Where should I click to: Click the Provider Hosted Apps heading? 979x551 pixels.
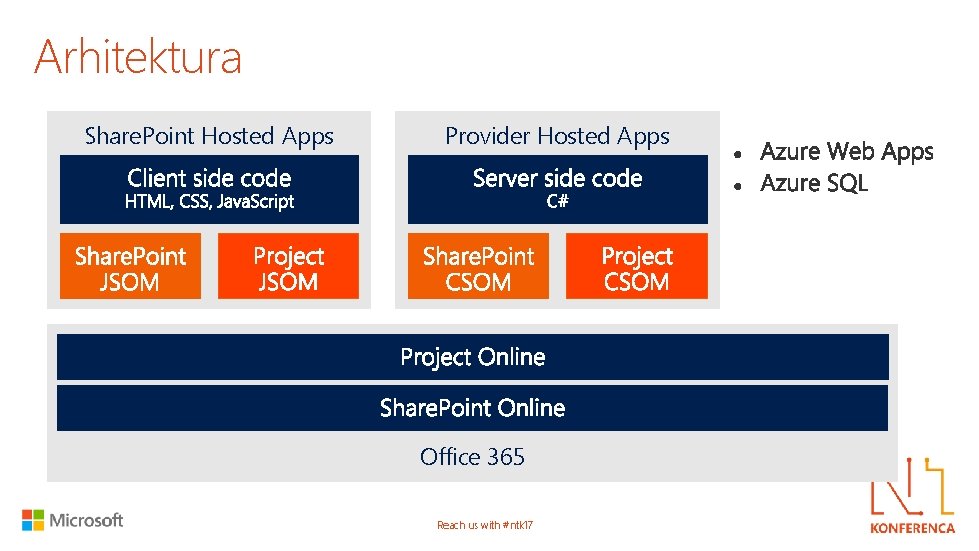pos(557,135)
